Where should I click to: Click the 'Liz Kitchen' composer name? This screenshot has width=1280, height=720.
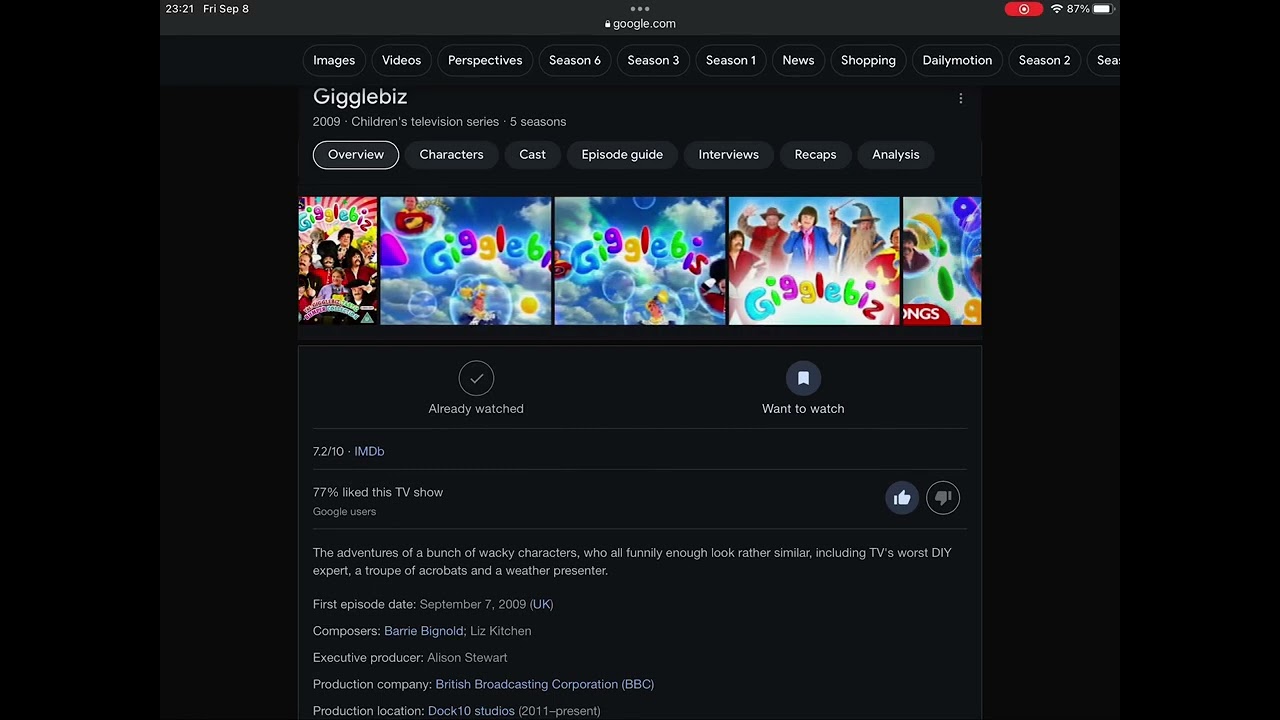pos(500,631)
